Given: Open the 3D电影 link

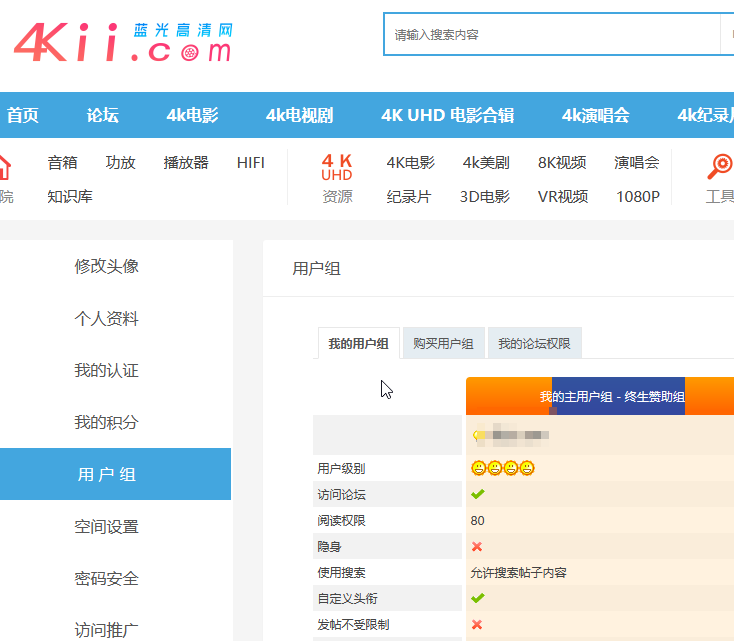Looking at the screenshot, I should point(484,197).
